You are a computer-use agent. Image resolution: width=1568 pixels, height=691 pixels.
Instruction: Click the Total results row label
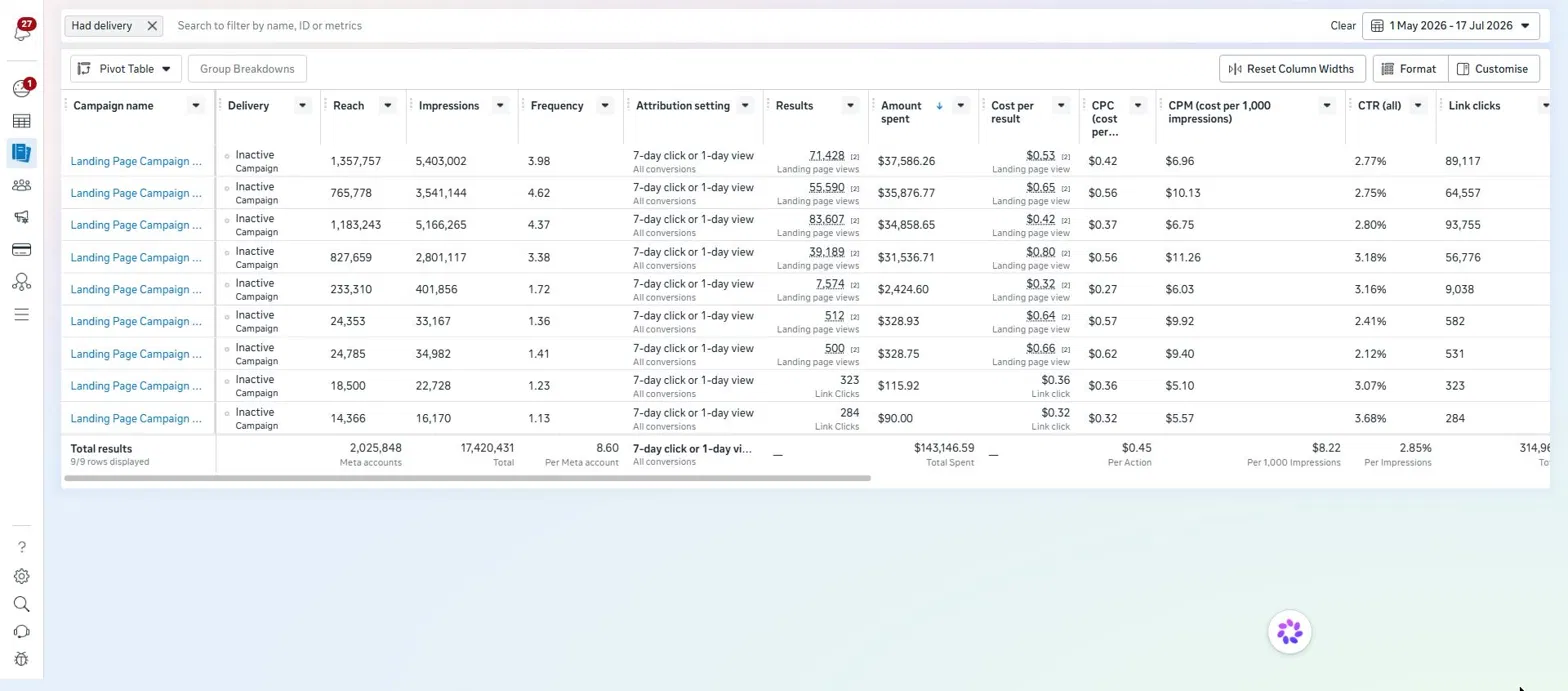(x=101, y=449)
